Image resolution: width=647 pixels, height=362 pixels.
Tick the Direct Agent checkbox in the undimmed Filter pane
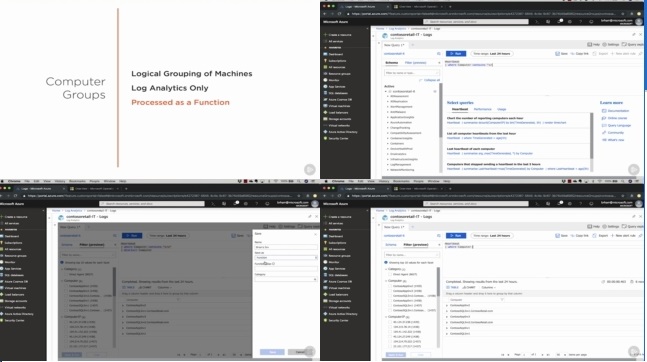click(390, 274)
